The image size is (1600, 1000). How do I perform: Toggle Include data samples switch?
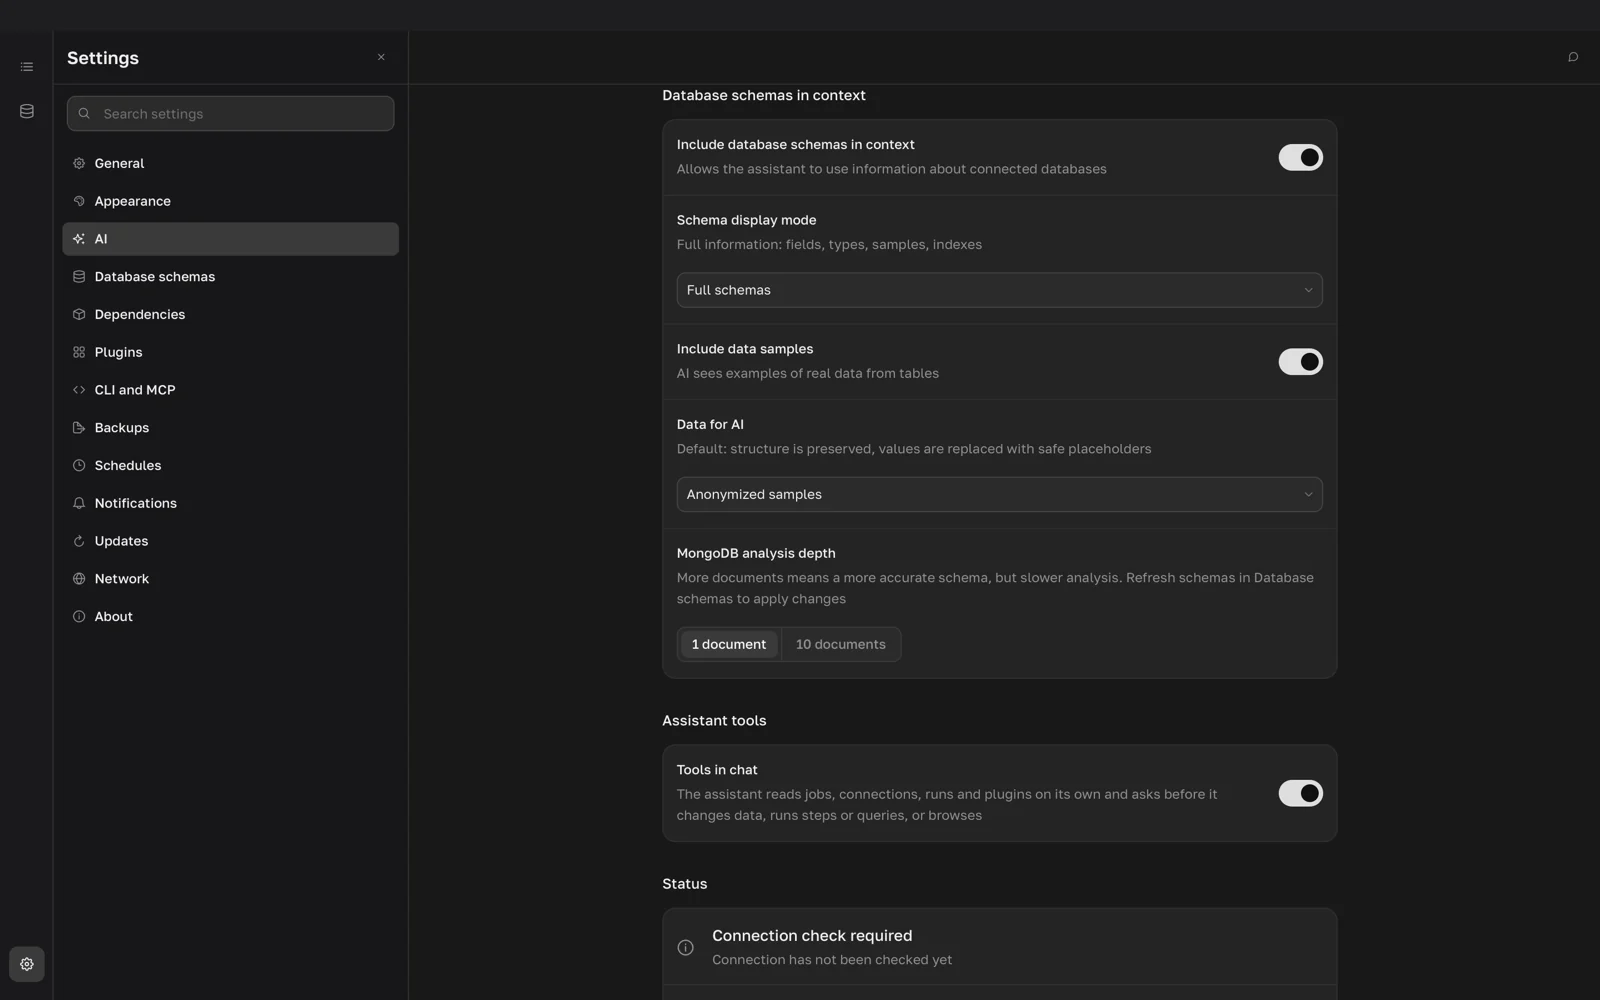click(x=1300, y=361)
